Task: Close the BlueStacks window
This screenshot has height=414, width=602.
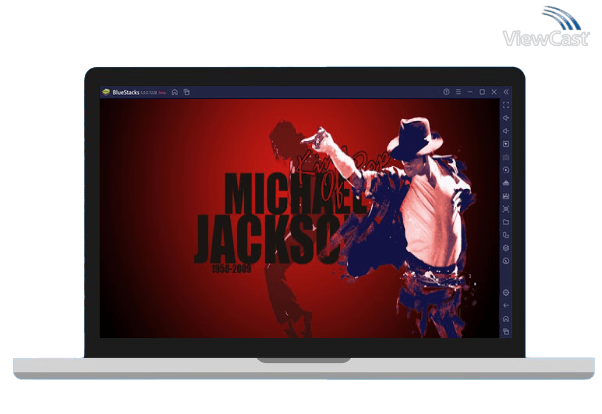Action: point(494,92)
